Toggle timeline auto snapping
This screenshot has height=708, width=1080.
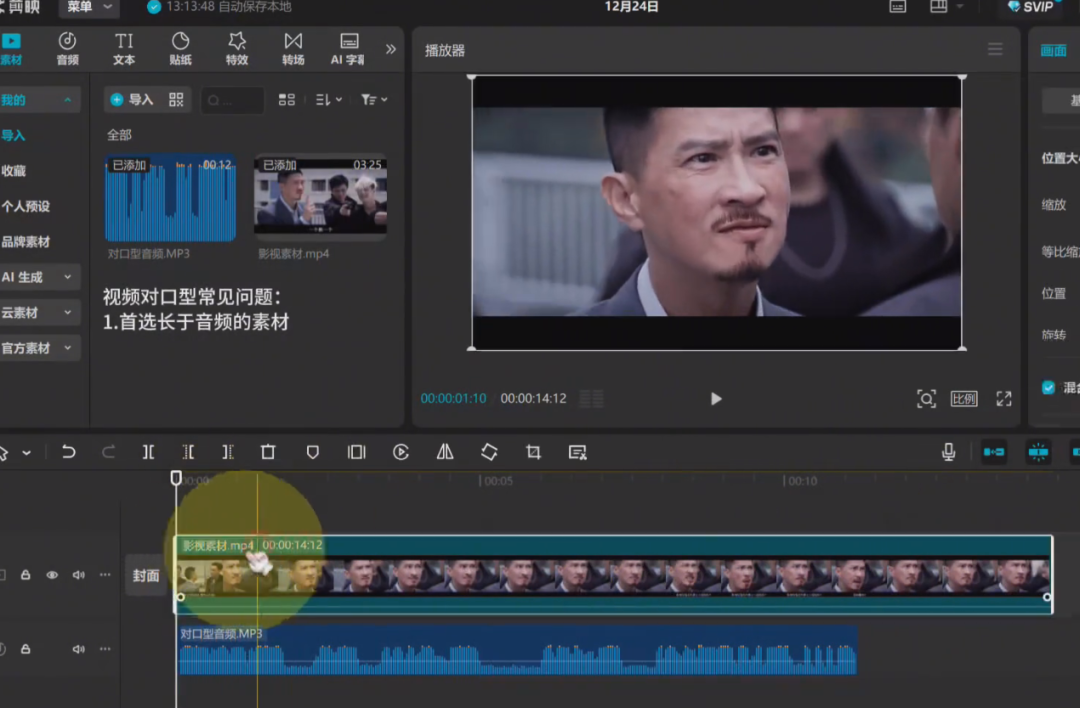tap(1038, 452)
